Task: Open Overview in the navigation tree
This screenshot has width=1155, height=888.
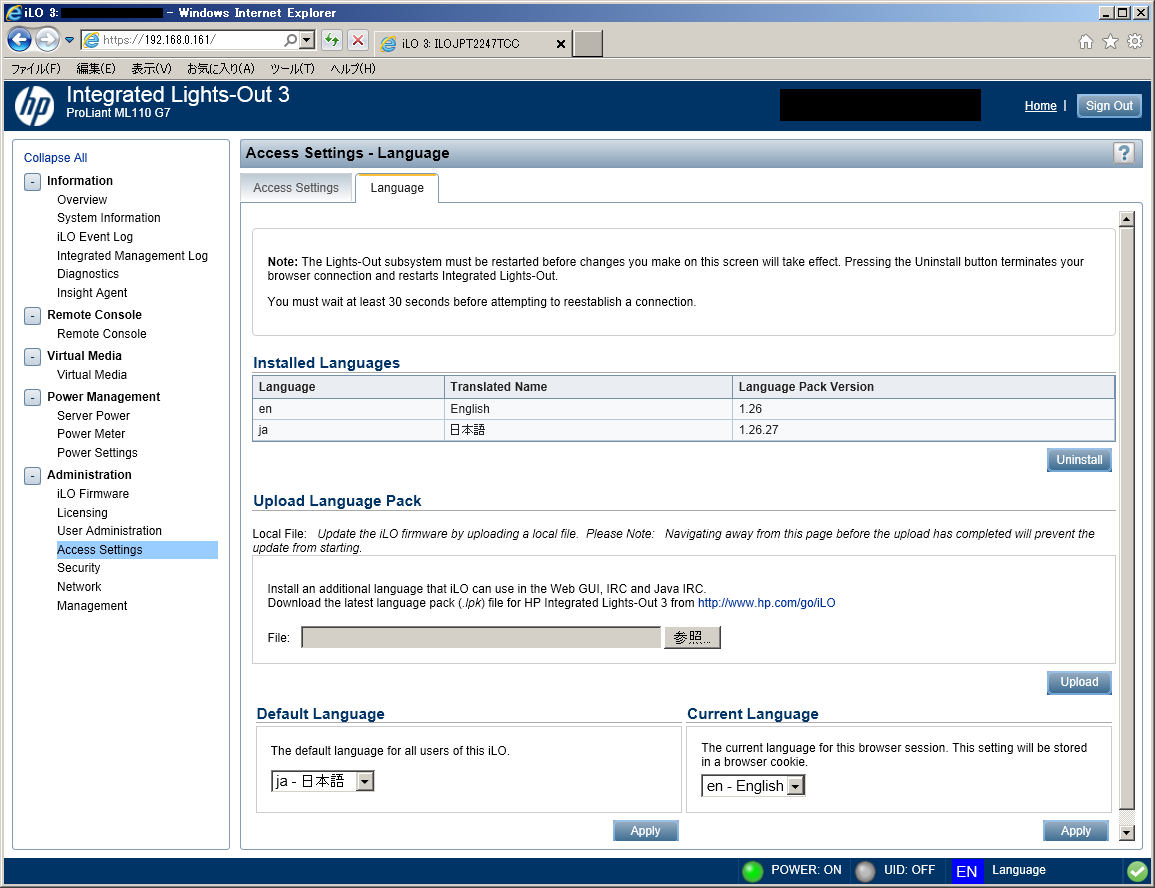Action: coord(82,200)
